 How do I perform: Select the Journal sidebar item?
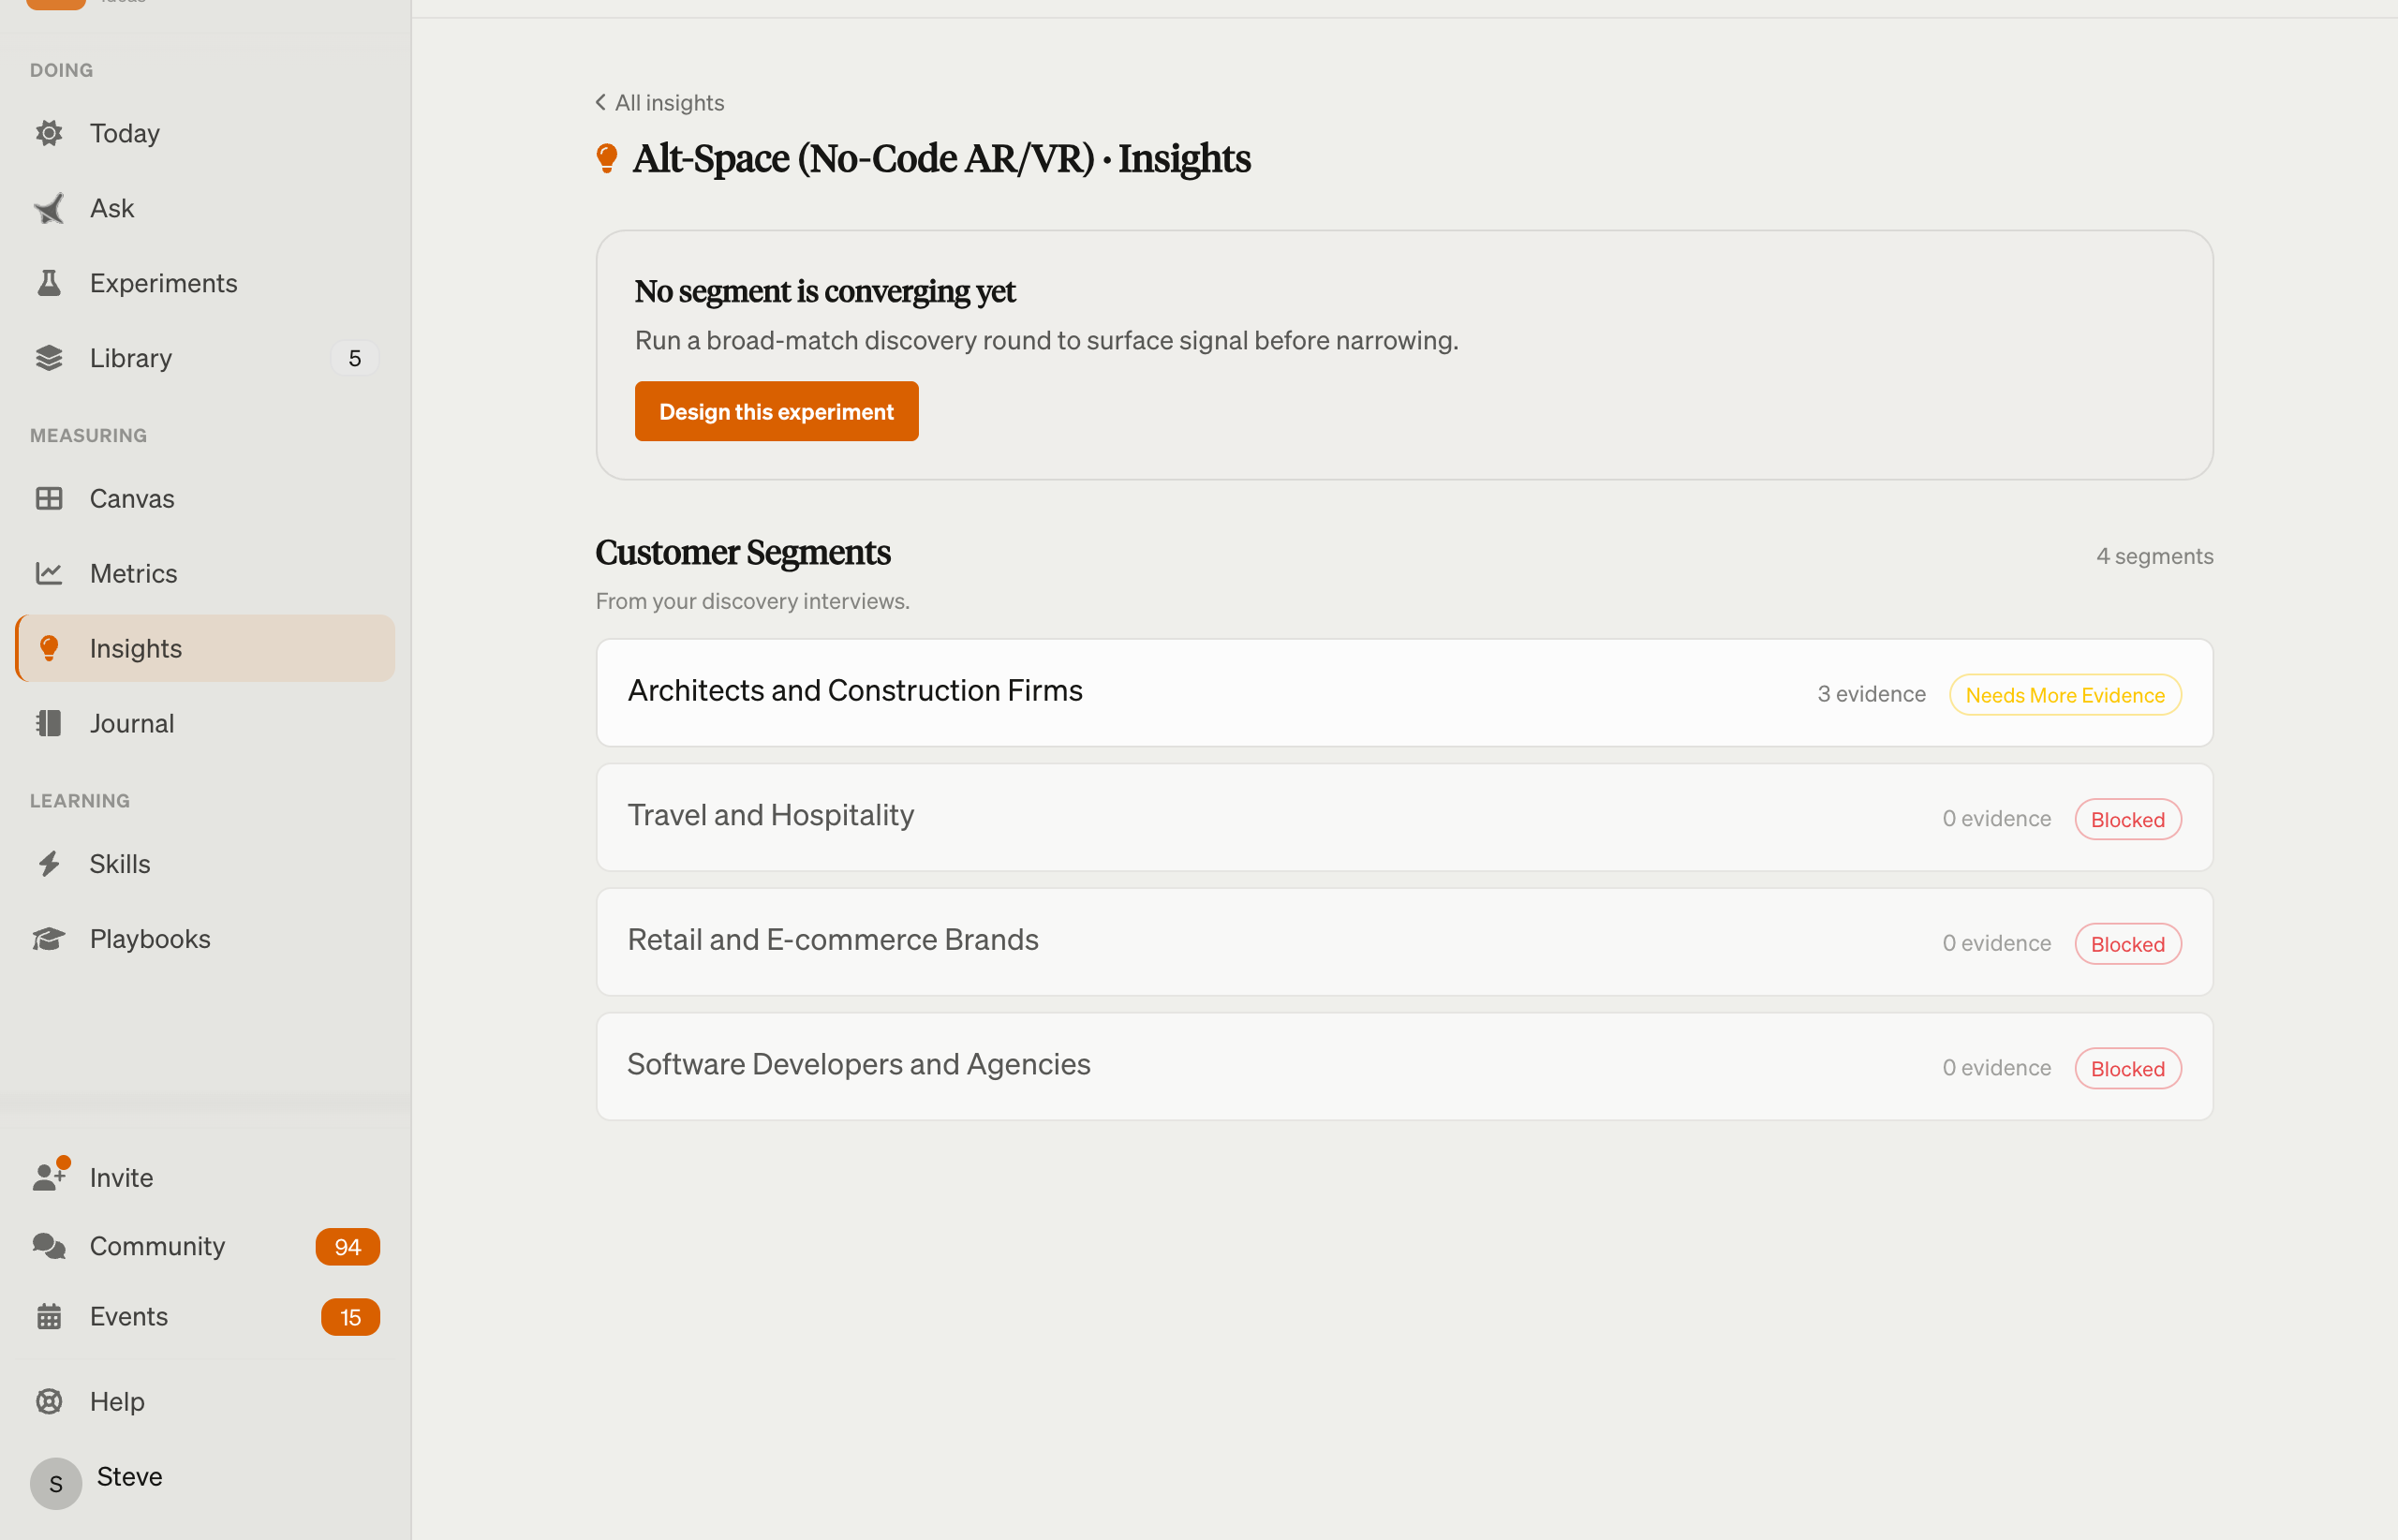click(x=205, y=723)
